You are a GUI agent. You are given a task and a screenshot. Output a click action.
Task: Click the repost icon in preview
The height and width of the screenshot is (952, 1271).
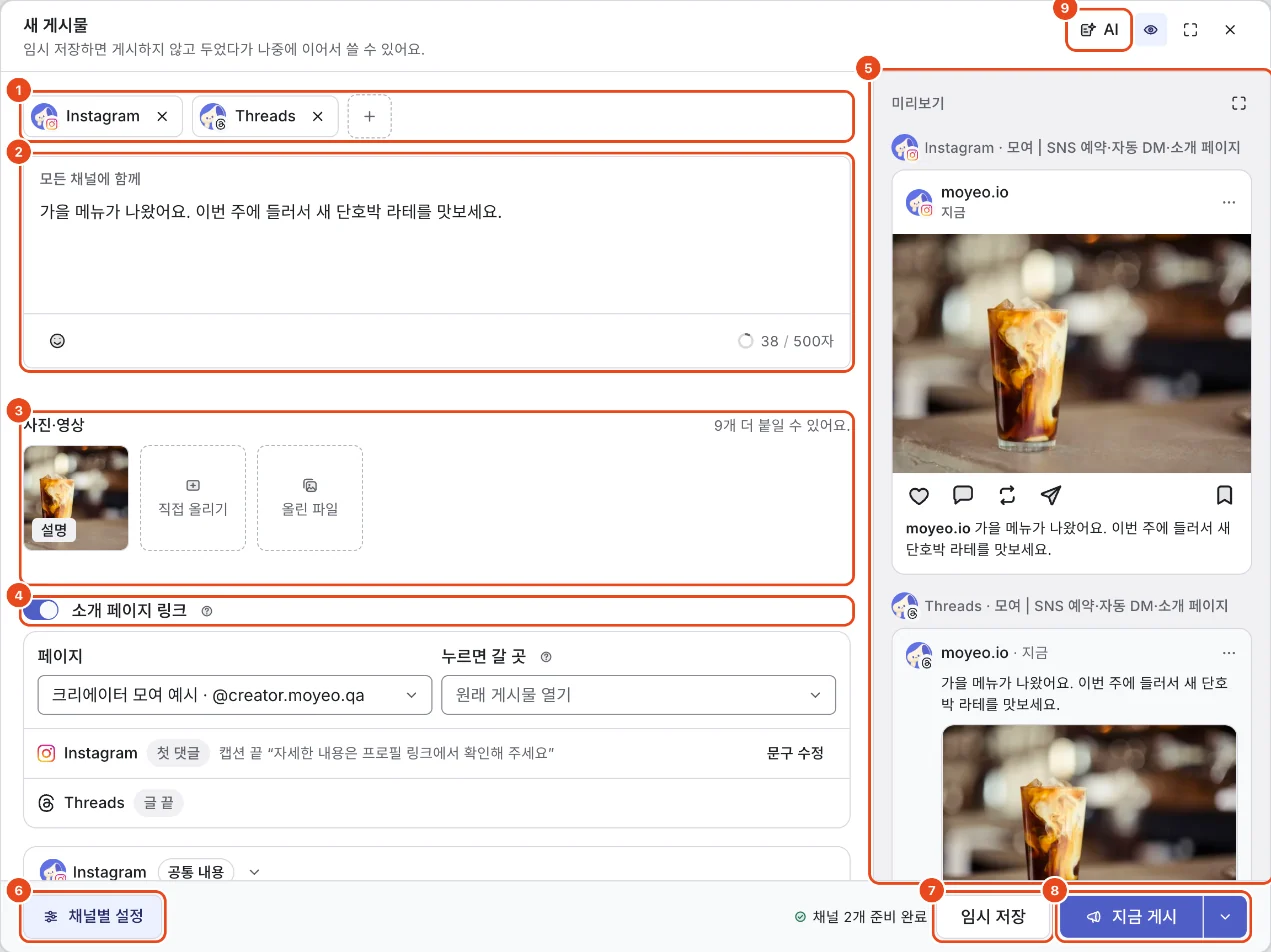[x=1007, y=495]
